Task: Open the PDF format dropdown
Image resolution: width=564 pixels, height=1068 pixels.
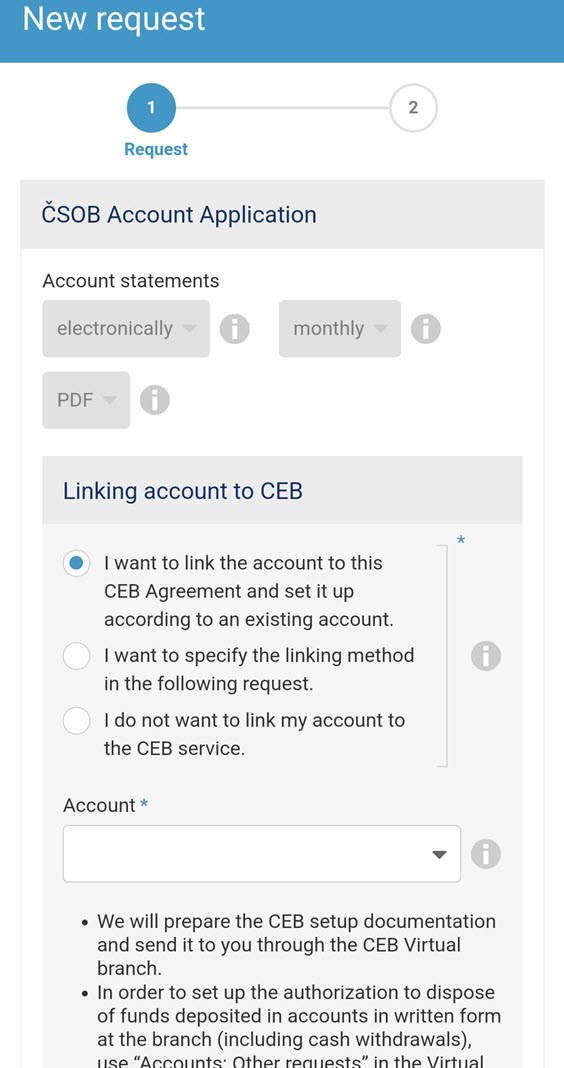Action: tap(86, 400)
